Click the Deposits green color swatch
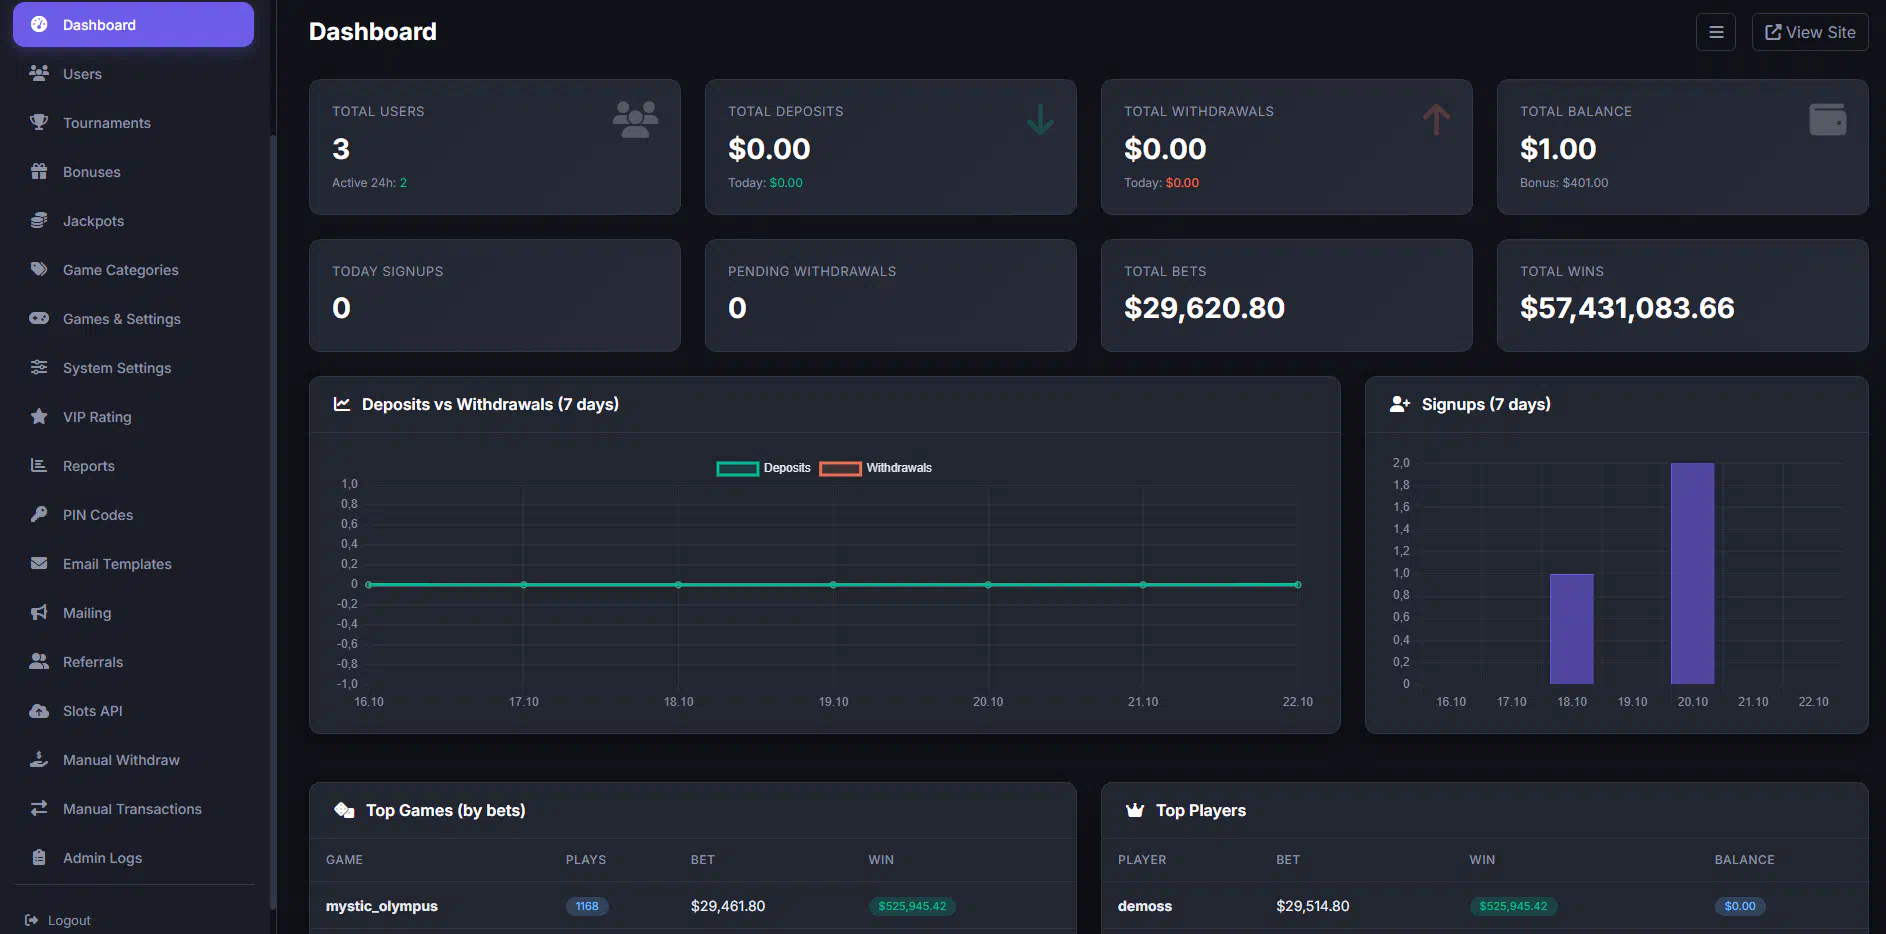Image resolution: width=1886 pixels, height=934 pixels. tap(738, 468)
